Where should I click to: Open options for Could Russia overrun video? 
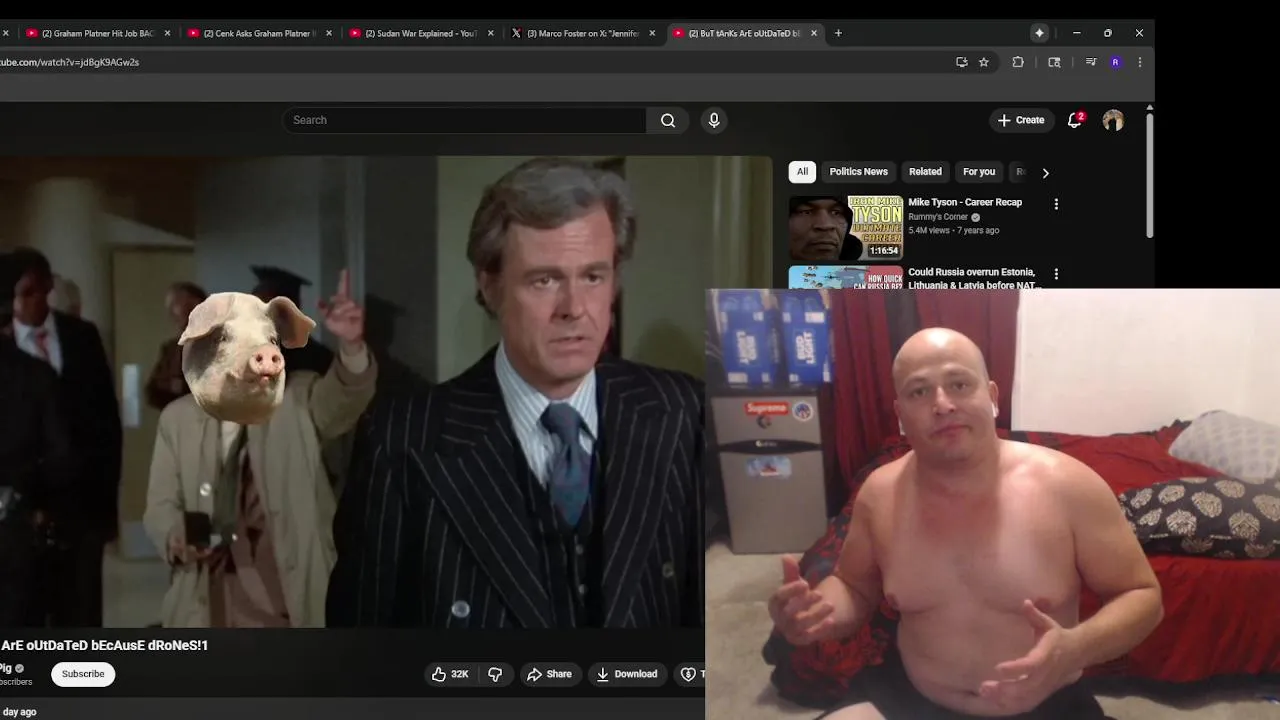pos(1056,274)
